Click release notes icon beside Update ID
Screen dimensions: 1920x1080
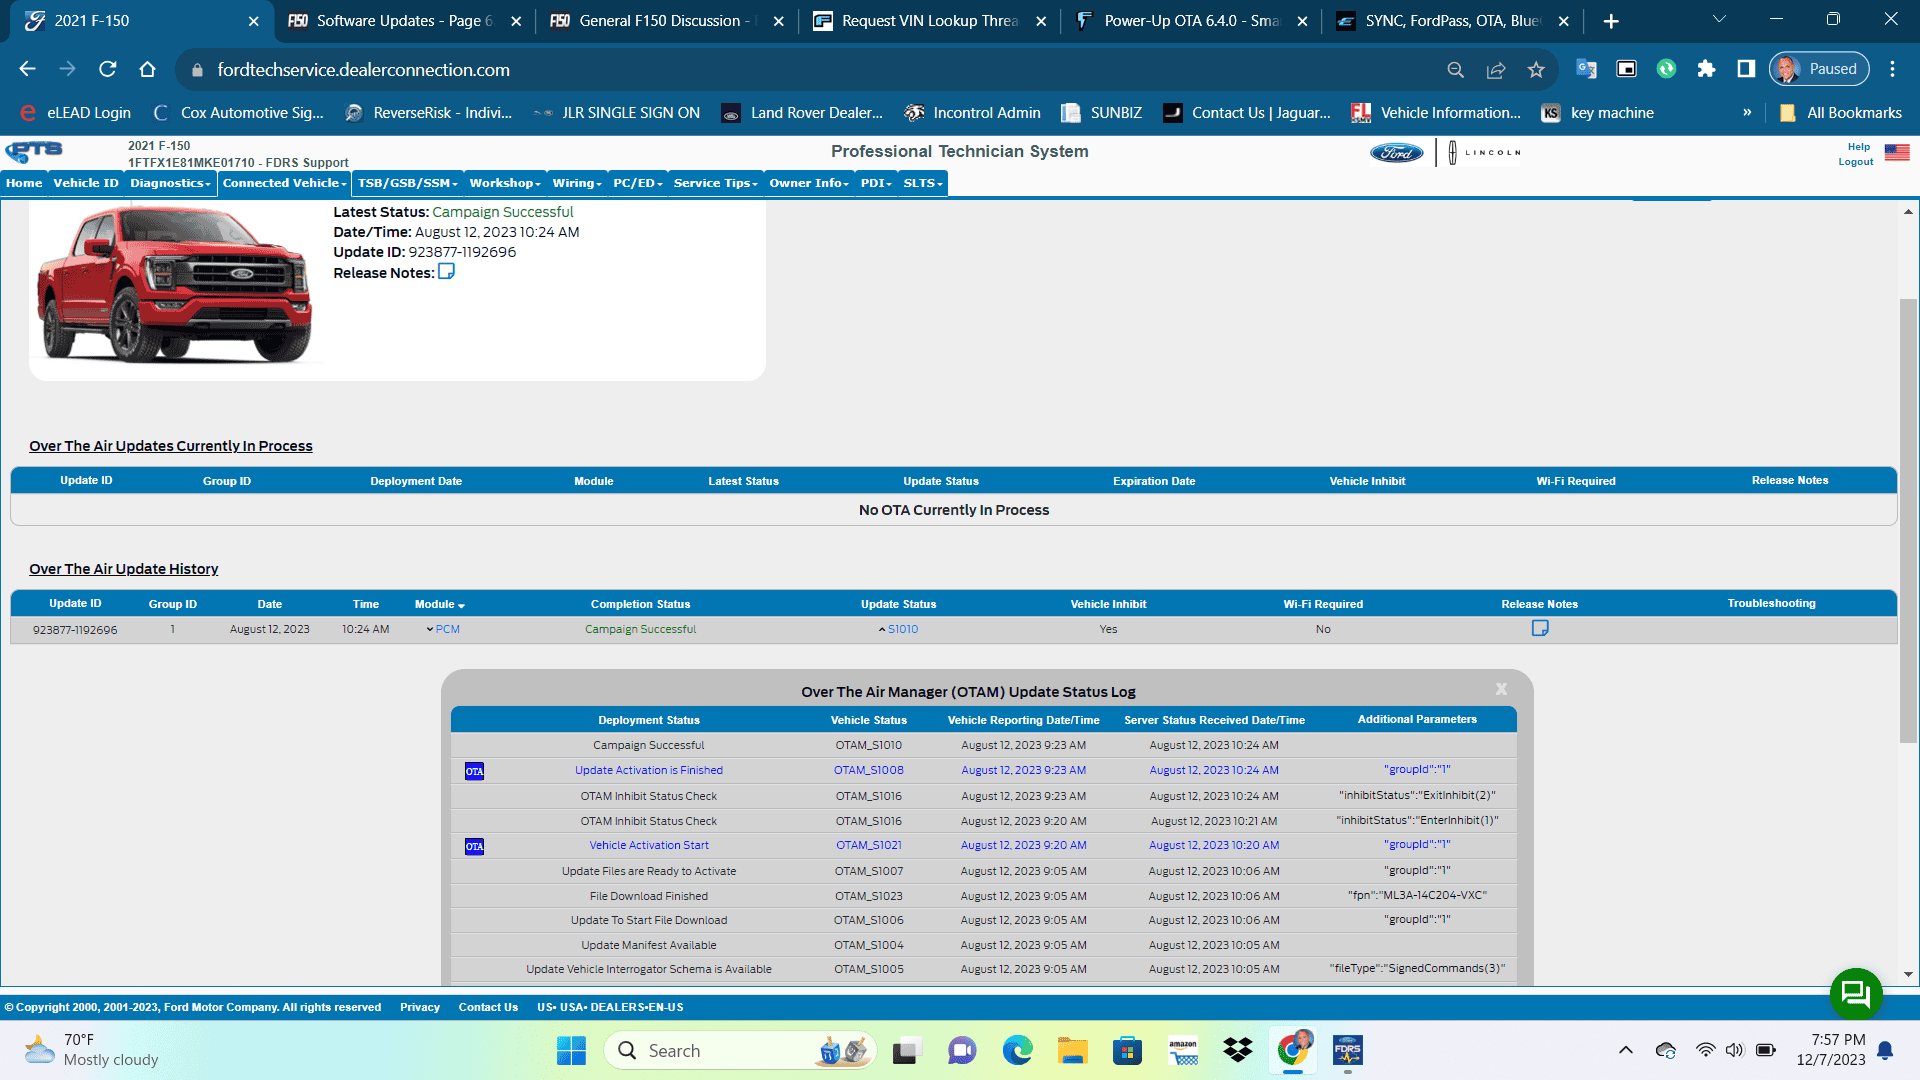coord(446,272)
